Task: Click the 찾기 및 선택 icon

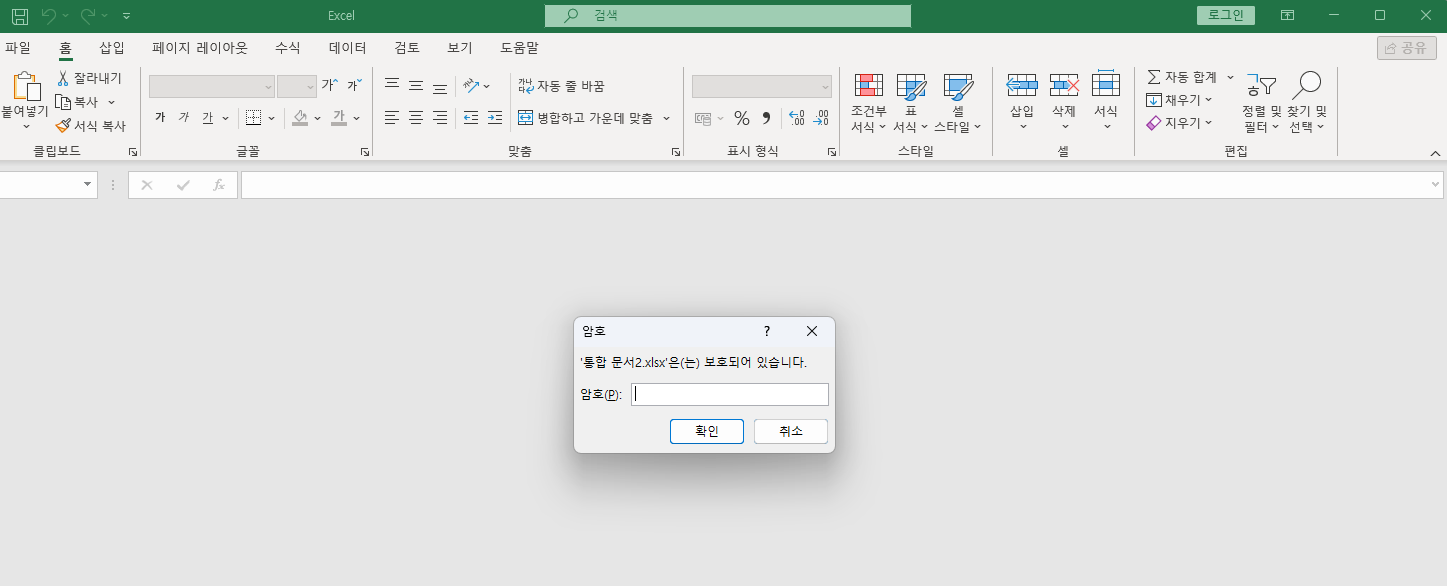Action: [x=1306, y=85]
